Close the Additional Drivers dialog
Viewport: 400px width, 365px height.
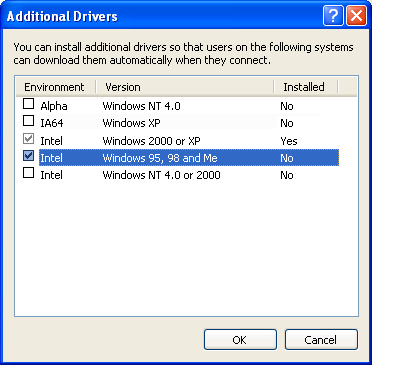click(x=356, y=15)
